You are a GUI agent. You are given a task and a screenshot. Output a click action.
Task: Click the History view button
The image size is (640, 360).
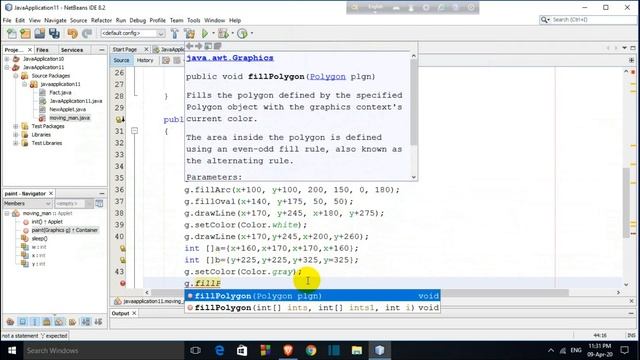145,60
